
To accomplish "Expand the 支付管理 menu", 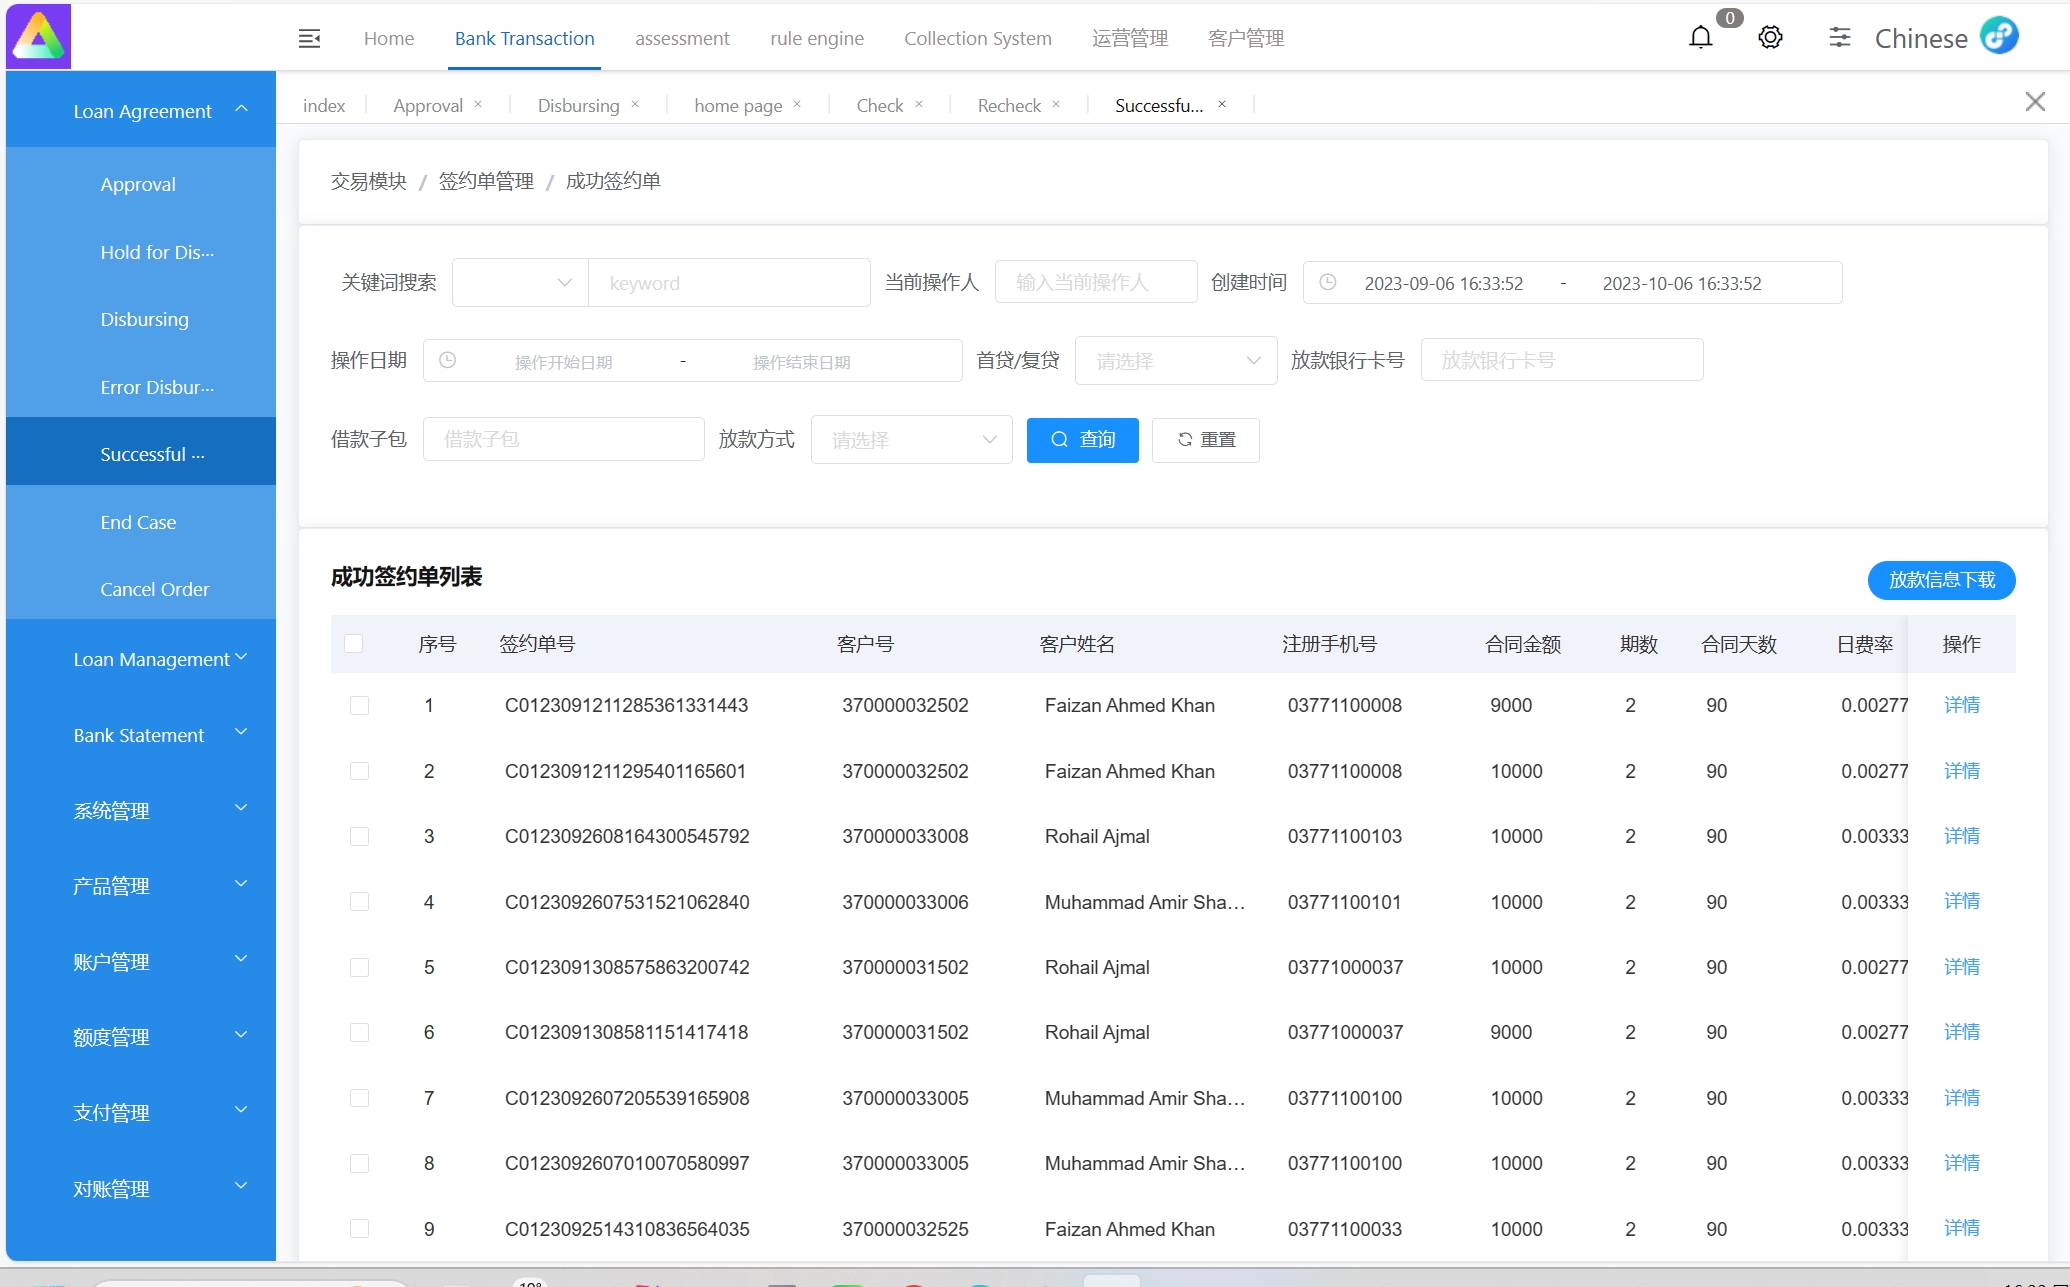I will coord(141,1112).
